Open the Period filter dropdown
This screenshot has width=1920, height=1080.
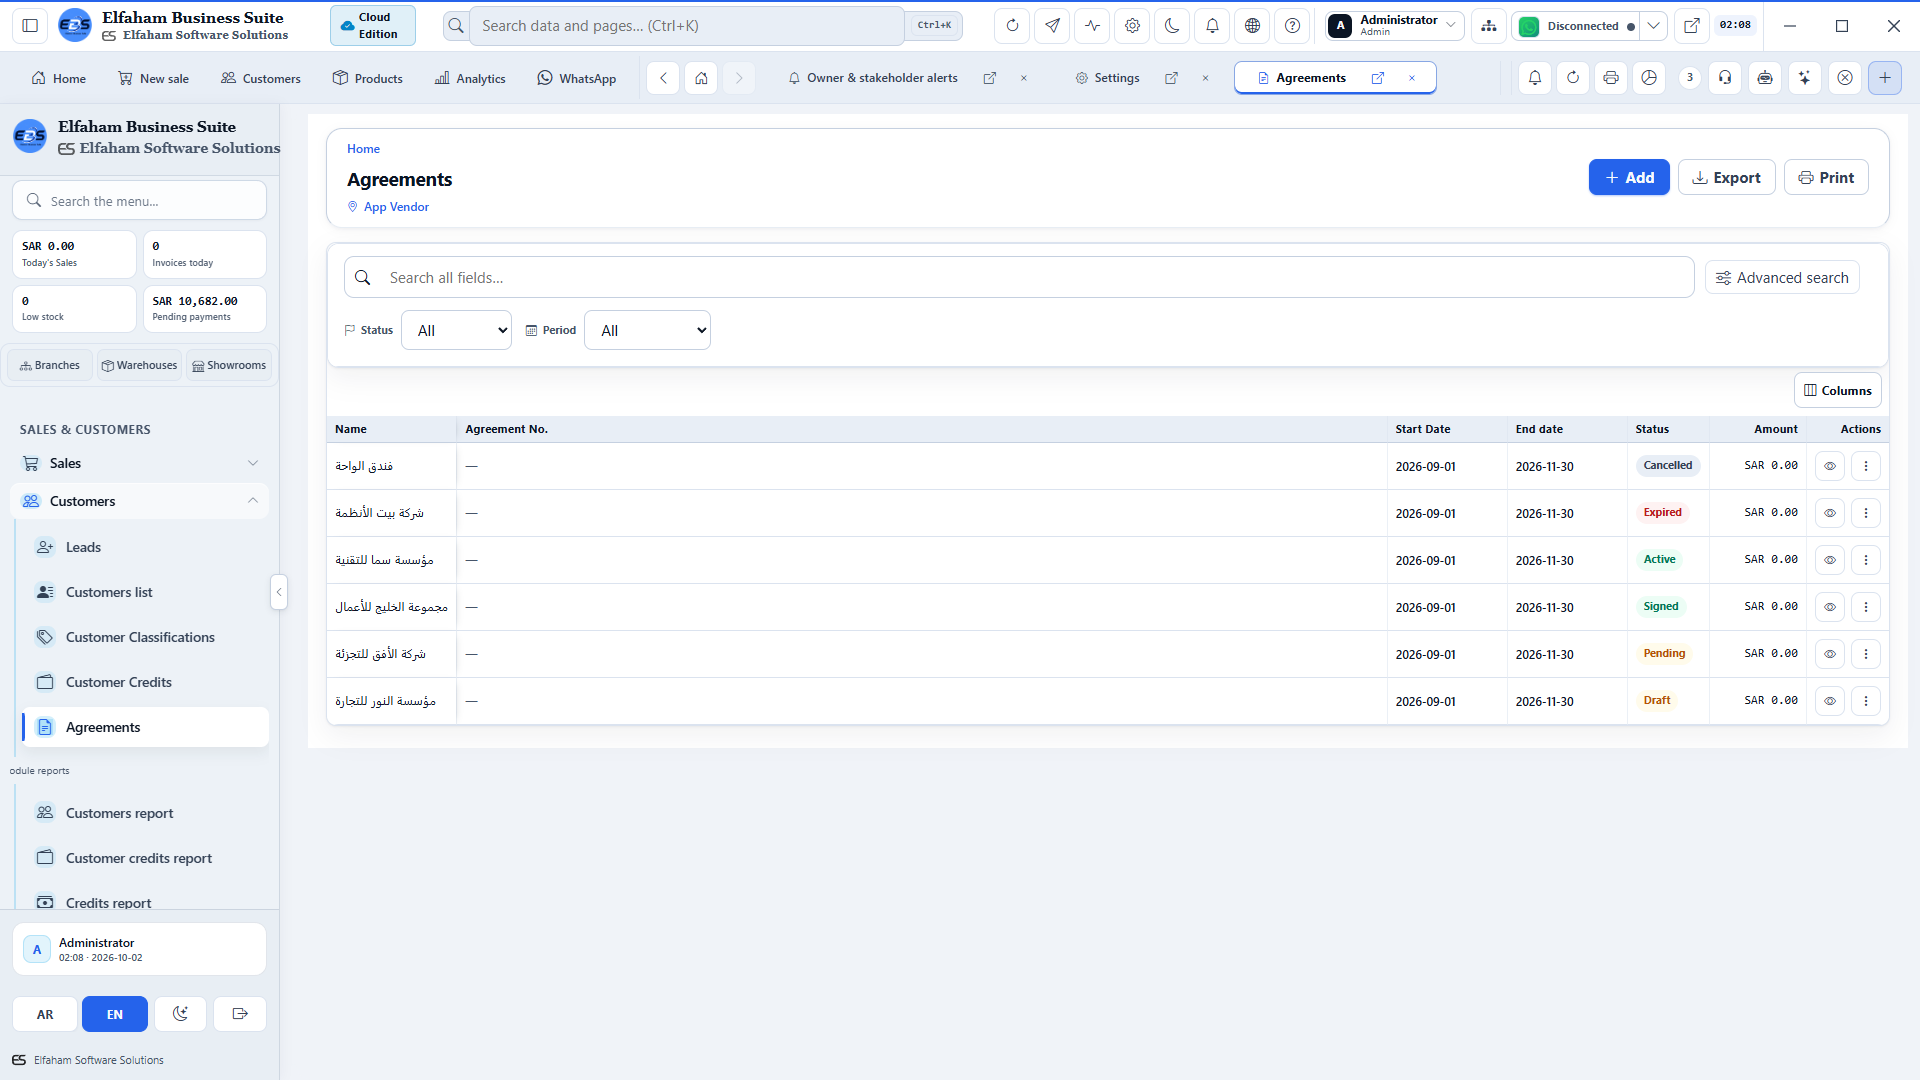coord(647,330)
